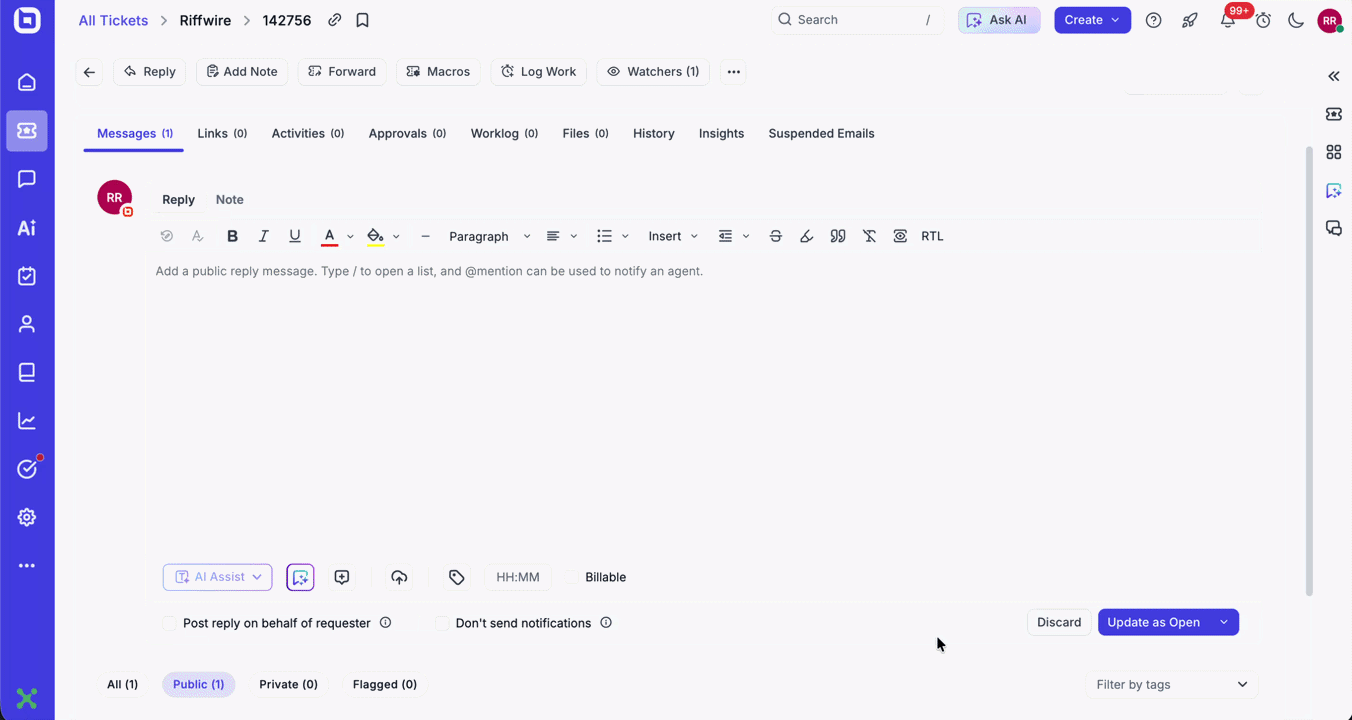This screenshot has width=1352, height=720.
Task: Add a tag using the tag icon
Action: pyautogui.click(x=456, y=577)
